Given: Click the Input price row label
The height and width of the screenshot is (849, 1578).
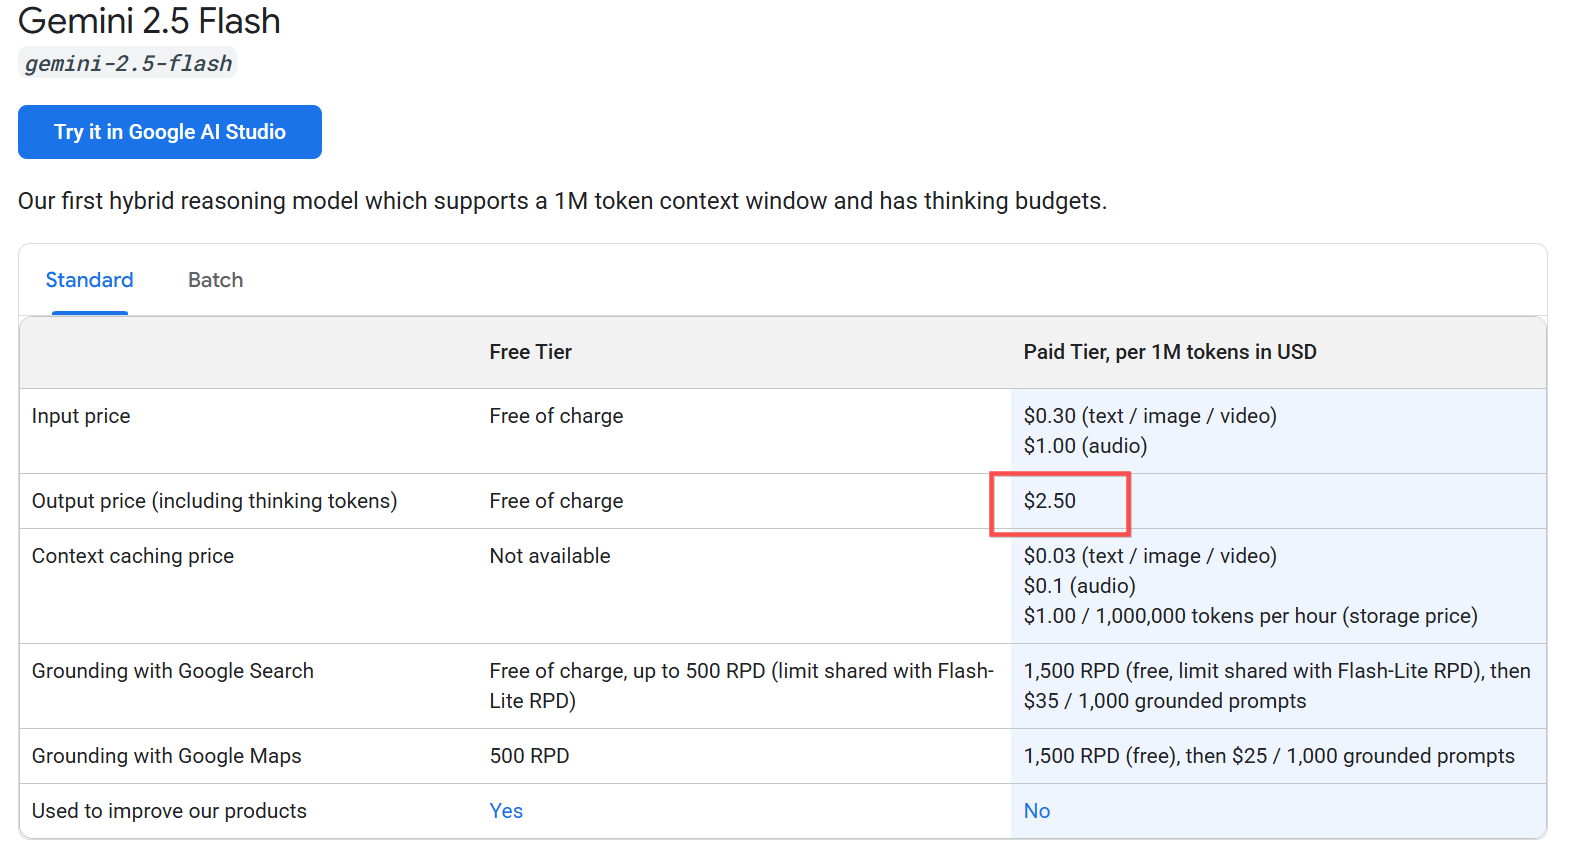Looking at the screenshot, I should pyautogui.click(x=81, y=416).
